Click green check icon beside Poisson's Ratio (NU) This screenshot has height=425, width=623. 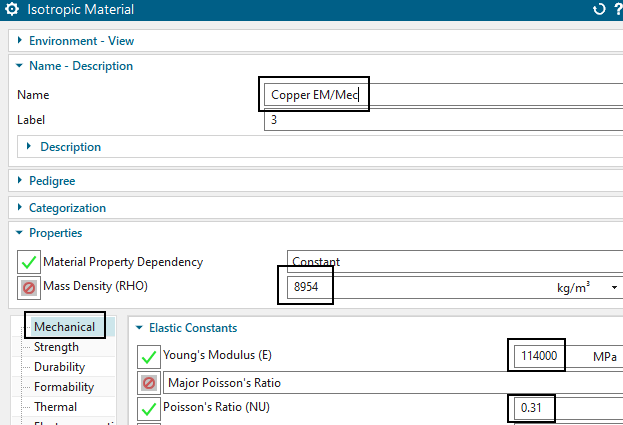click(149, 408)
